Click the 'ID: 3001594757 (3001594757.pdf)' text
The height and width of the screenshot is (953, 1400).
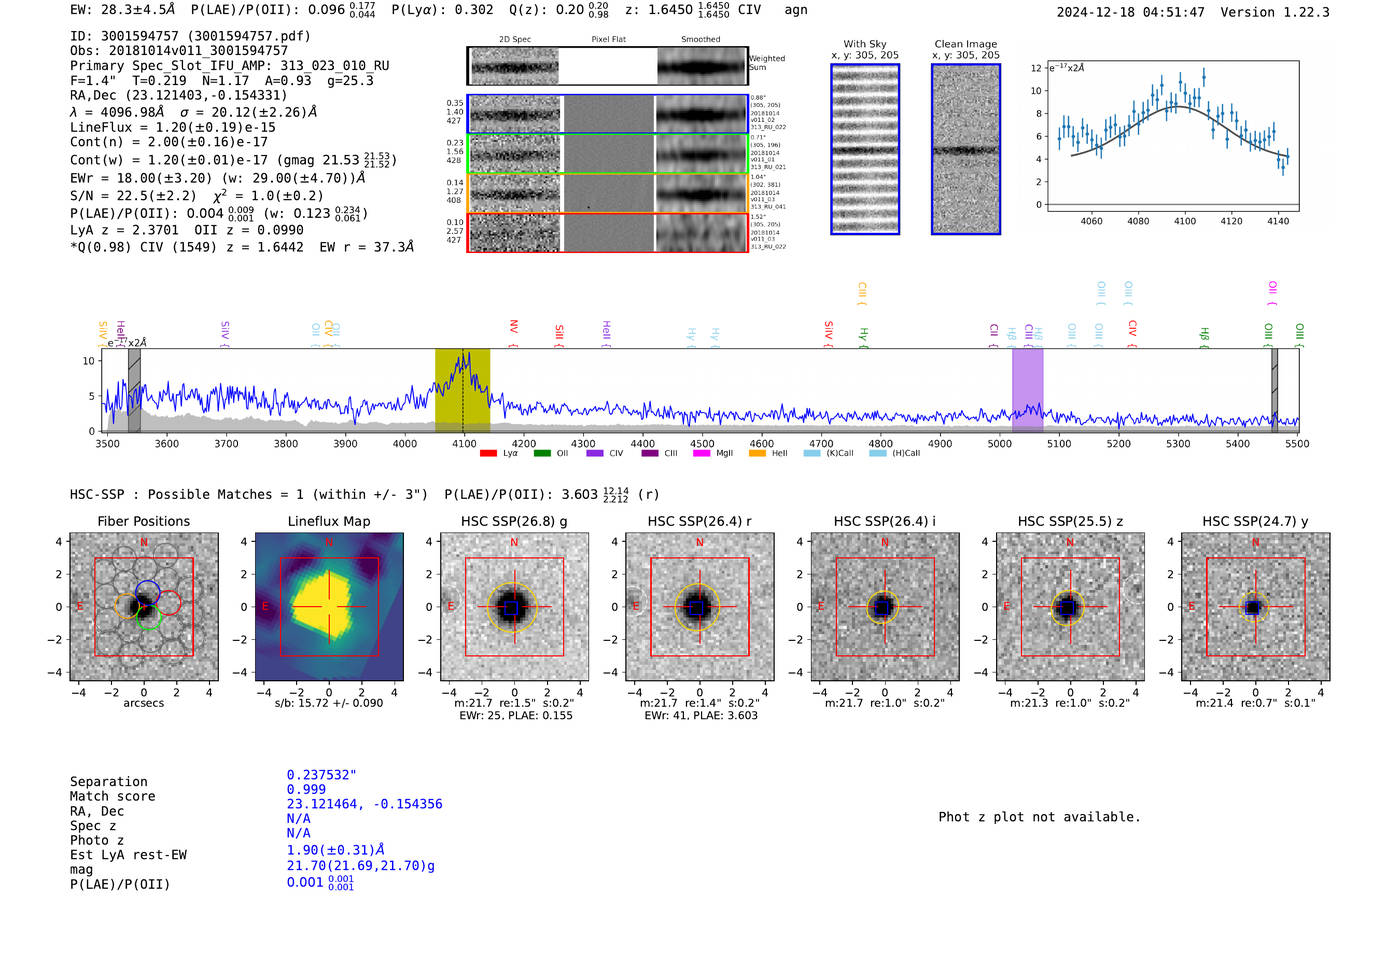[x=190, y=36]
